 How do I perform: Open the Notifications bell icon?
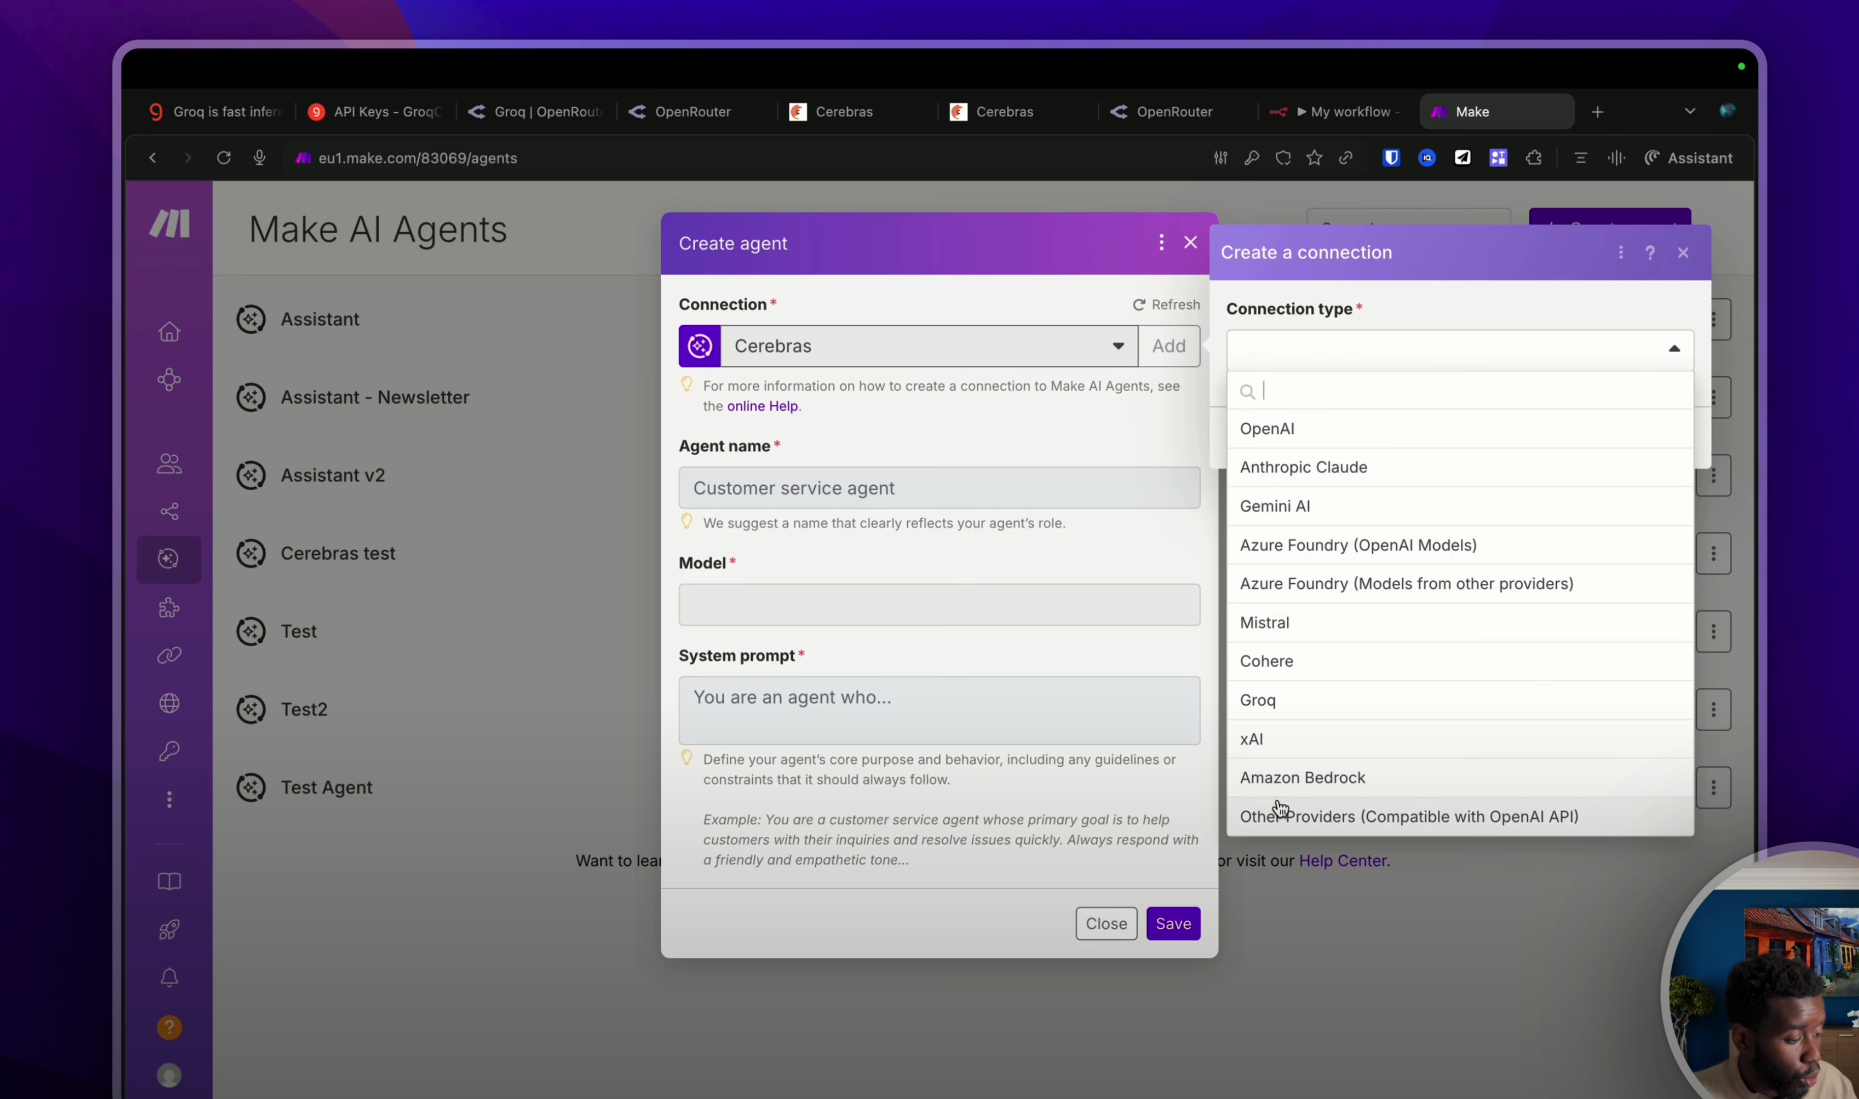point(169,977)
